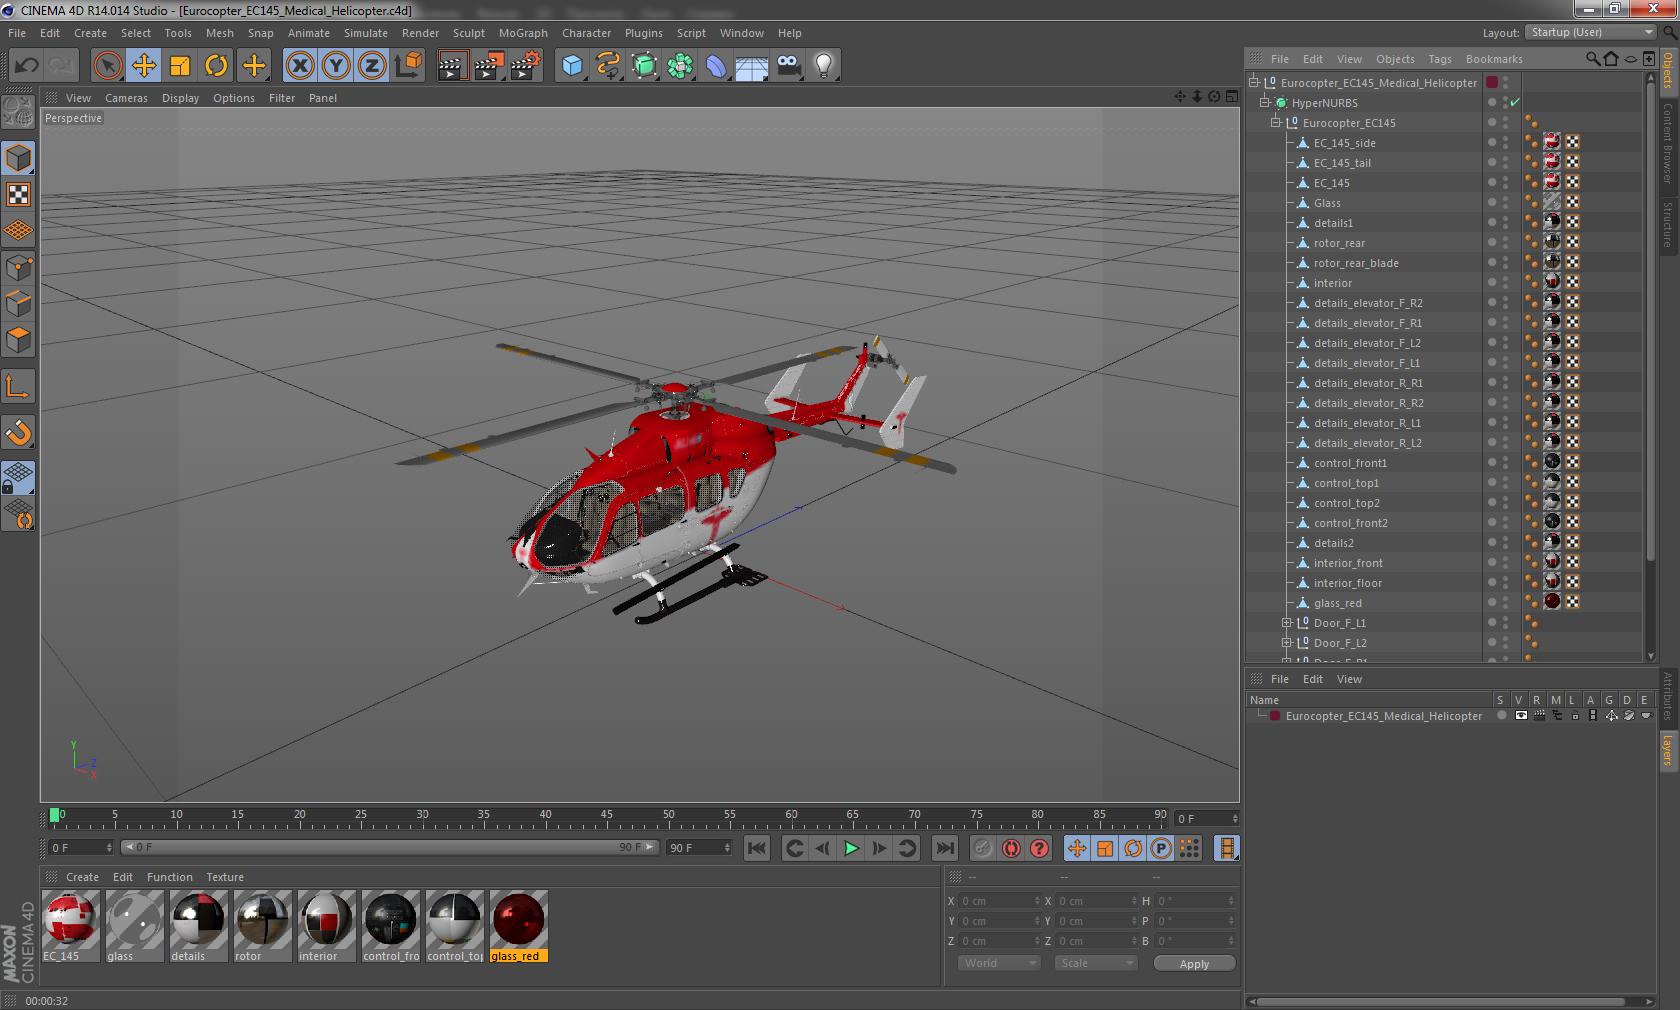Toggle visibility dots for rotor_rear
1680x1010 pixels.
pos(1505,243)
